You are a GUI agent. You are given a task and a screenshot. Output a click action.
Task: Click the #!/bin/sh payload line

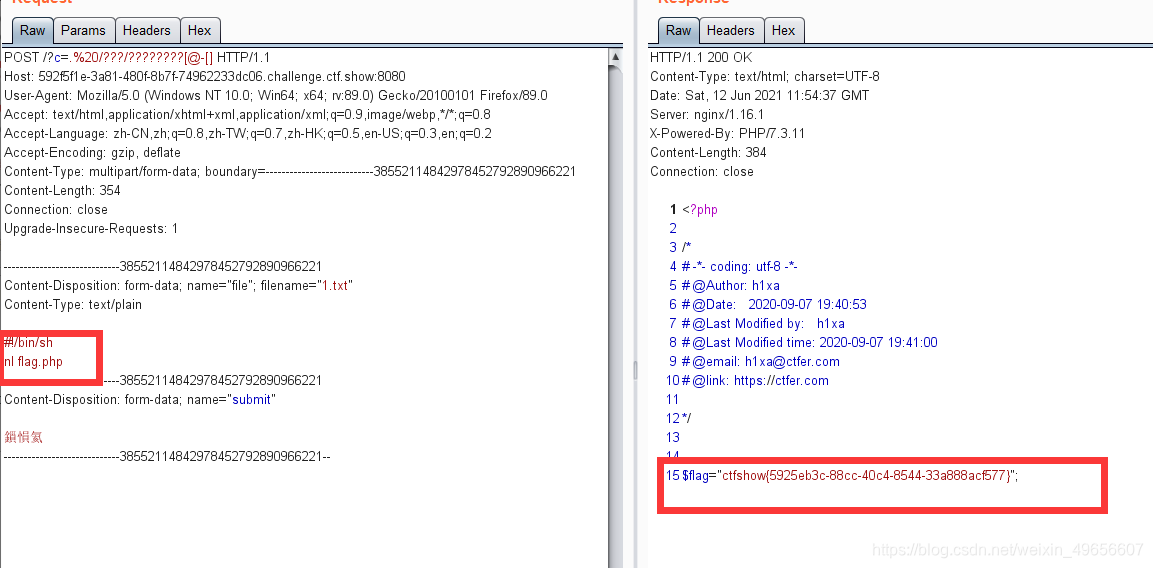click(x=28, y=343)
